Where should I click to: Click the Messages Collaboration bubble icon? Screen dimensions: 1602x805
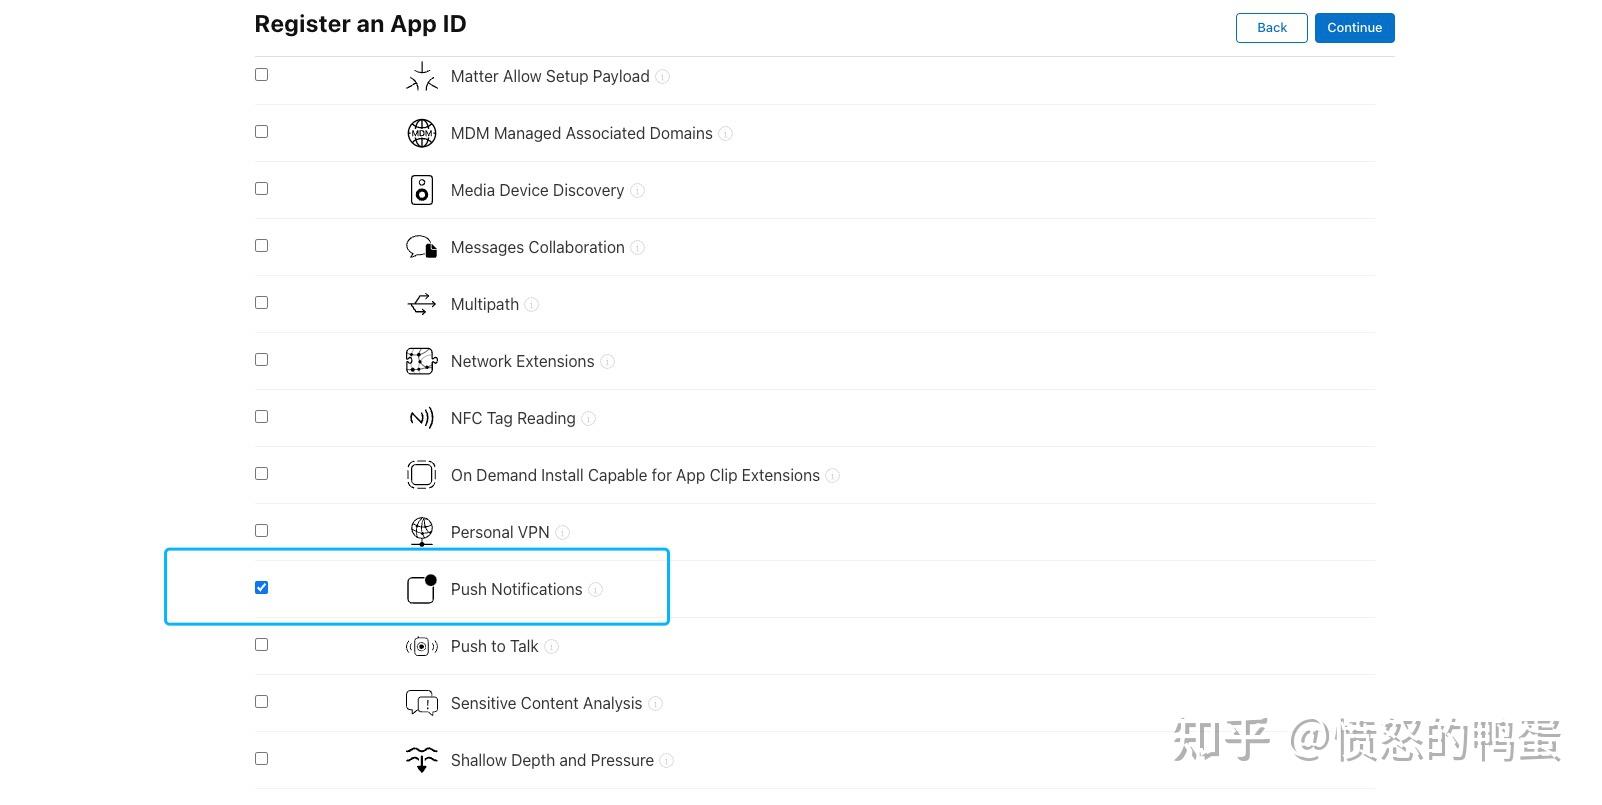pos(422,247)
